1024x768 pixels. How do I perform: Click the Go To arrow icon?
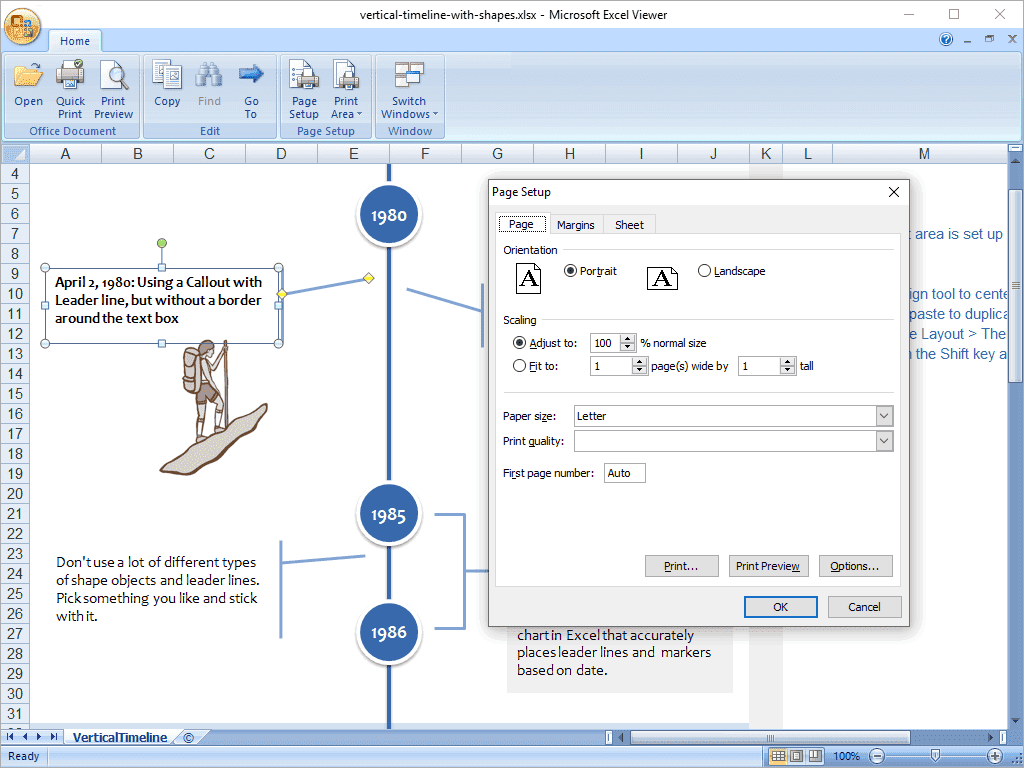pos(251,76)
